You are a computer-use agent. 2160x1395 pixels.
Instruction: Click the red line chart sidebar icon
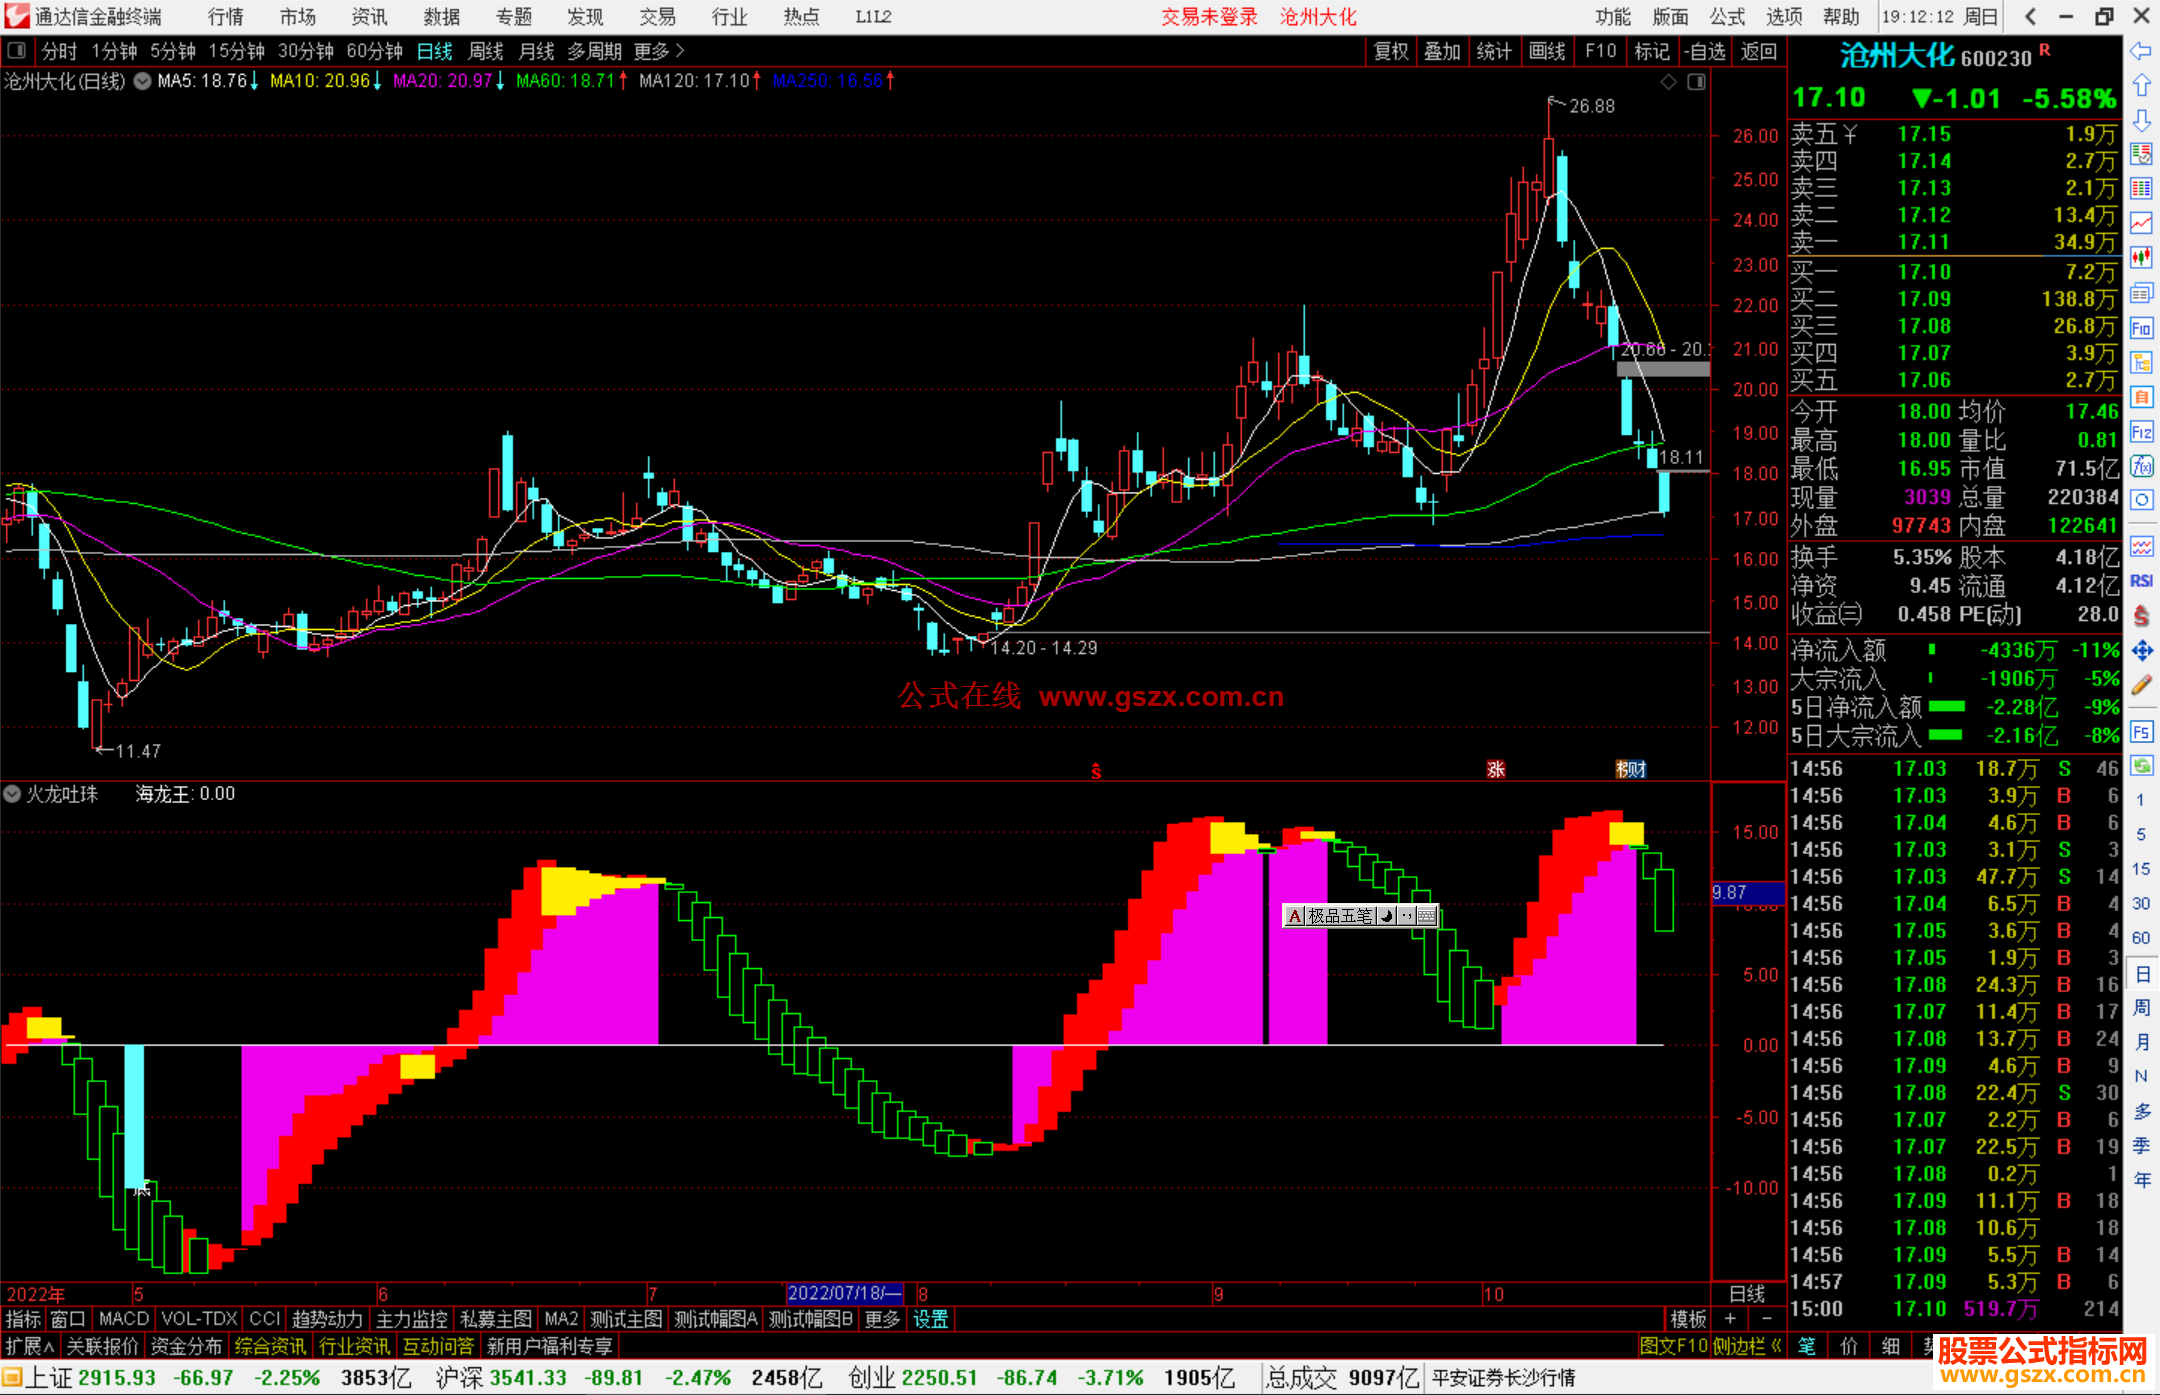click(x=2141, y=223)
